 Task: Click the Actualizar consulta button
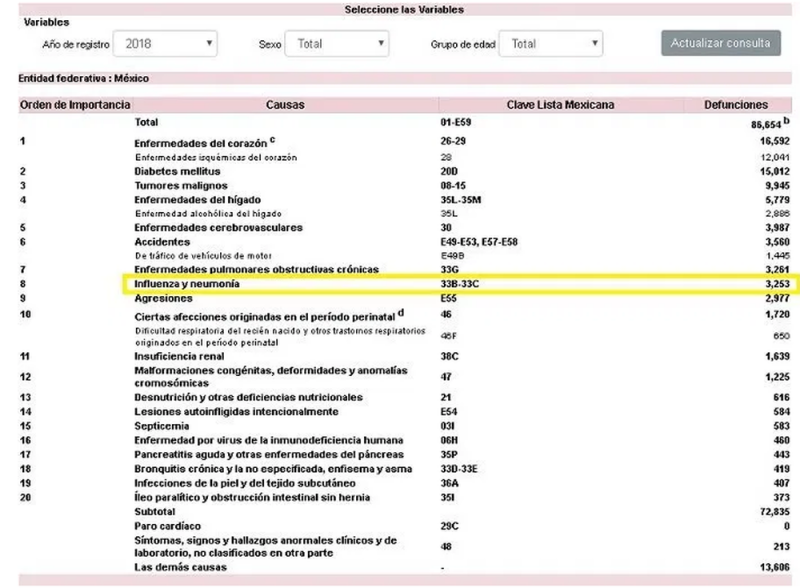720,44
